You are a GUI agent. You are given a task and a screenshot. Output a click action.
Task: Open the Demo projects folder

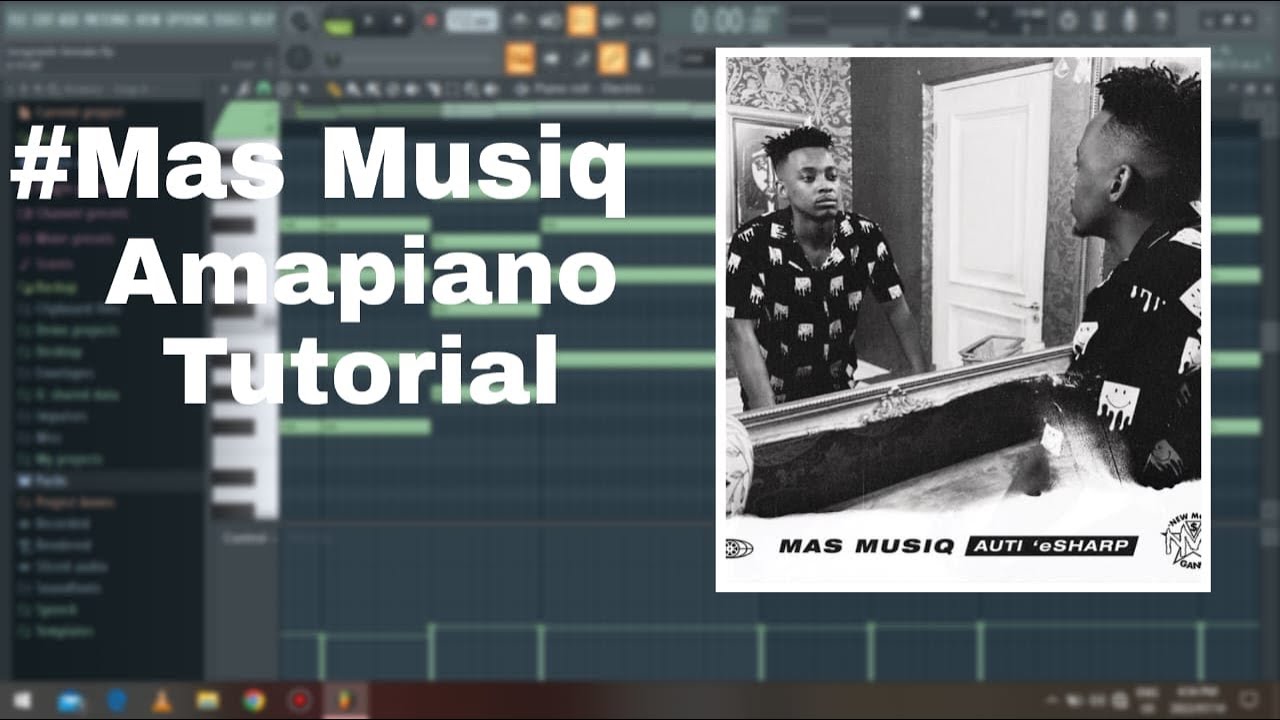[69, 330]
